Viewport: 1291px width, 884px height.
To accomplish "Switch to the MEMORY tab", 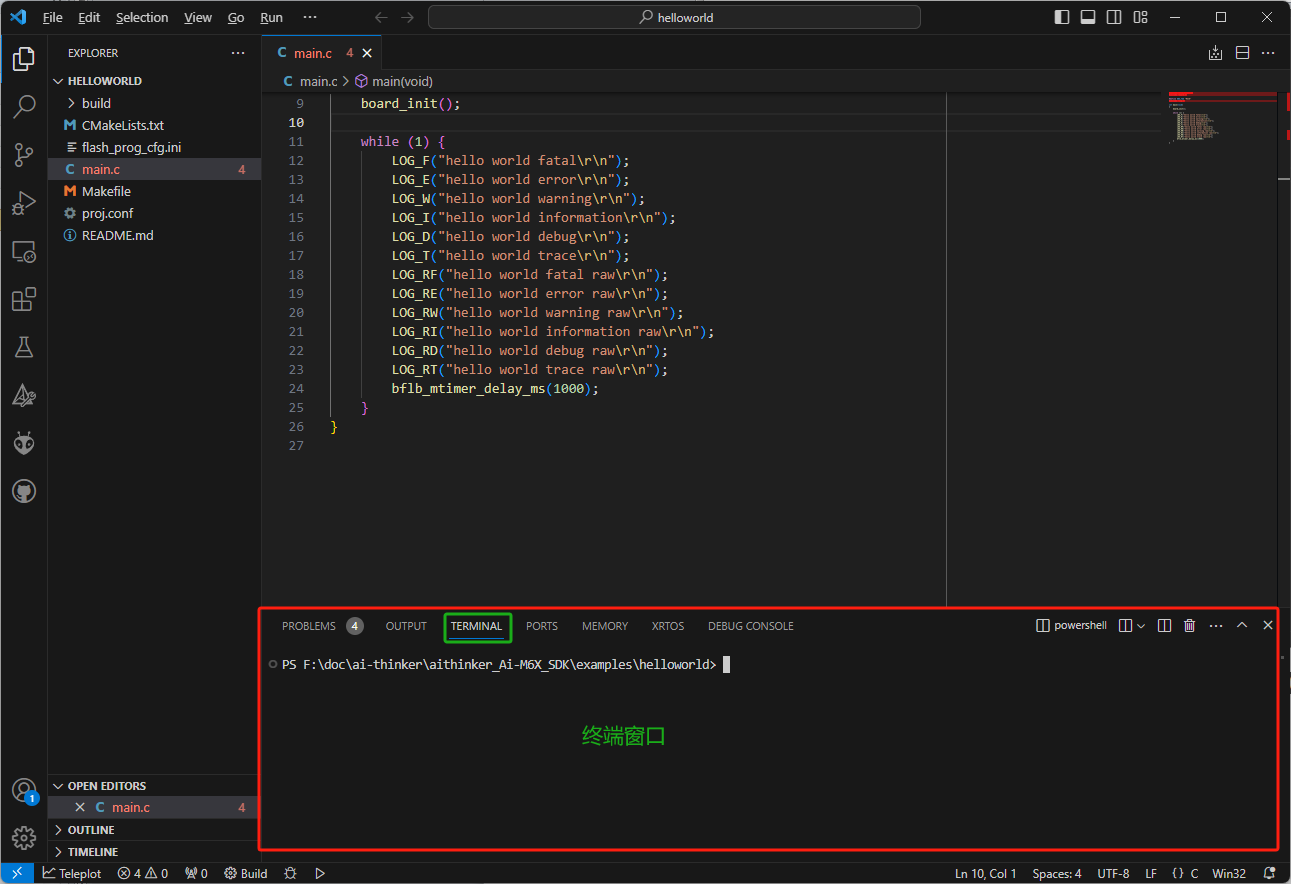I will tap(605, 626).
